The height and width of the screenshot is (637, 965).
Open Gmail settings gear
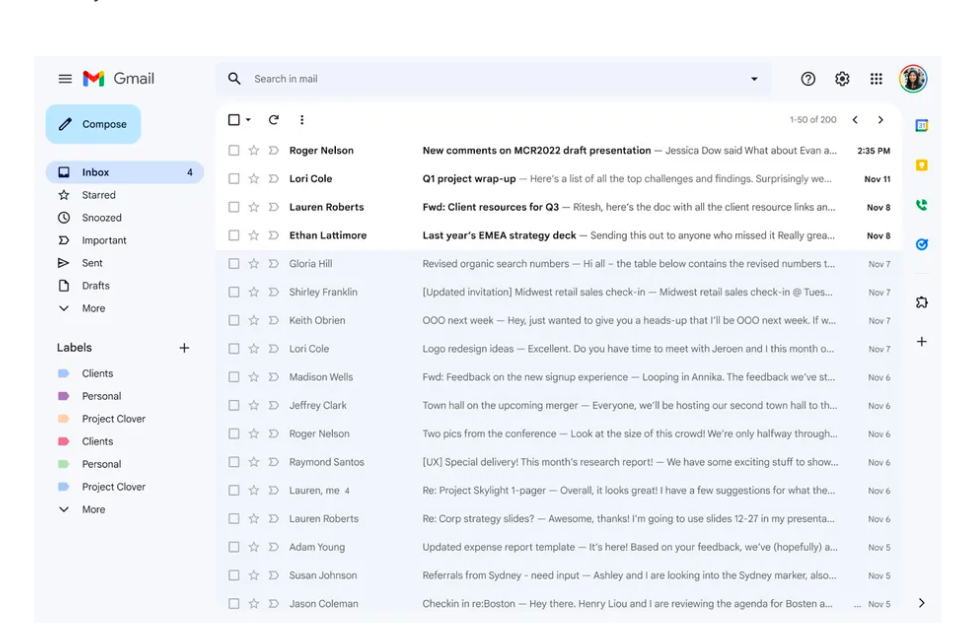tap(841, 78)
